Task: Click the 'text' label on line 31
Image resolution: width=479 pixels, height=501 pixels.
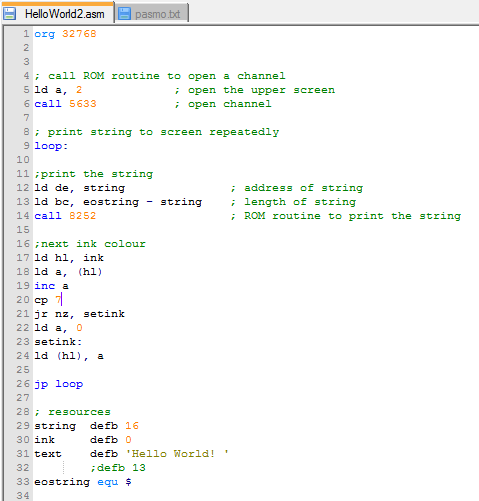Action: pos(48,454)
